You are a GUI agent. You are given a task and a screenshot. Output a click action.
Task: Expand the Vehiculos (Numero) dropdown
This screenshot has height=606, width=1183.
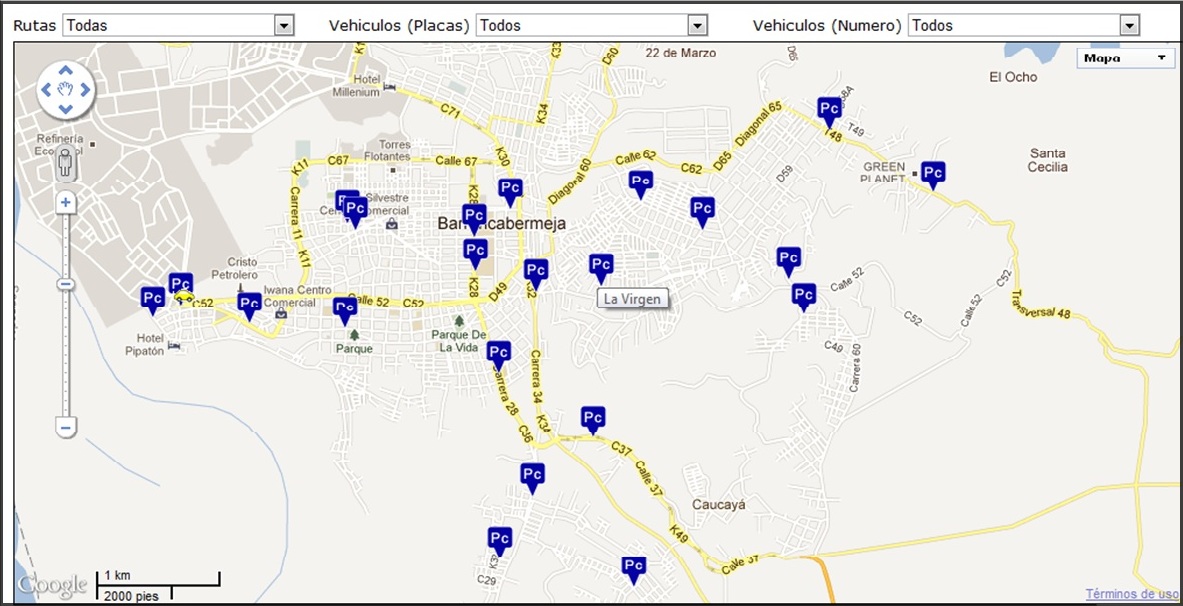pos(1024,26)
